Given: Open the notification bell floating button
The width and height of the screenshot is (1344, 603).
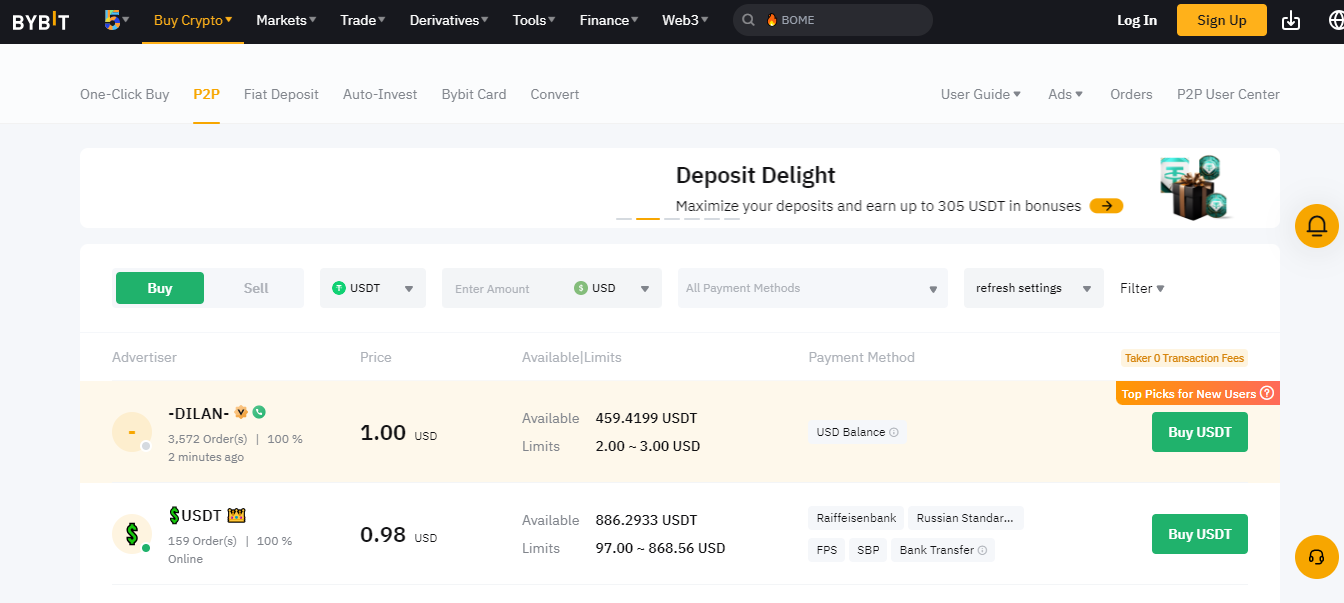Looking at the screenshot, I should click(x=1317, y=226).
